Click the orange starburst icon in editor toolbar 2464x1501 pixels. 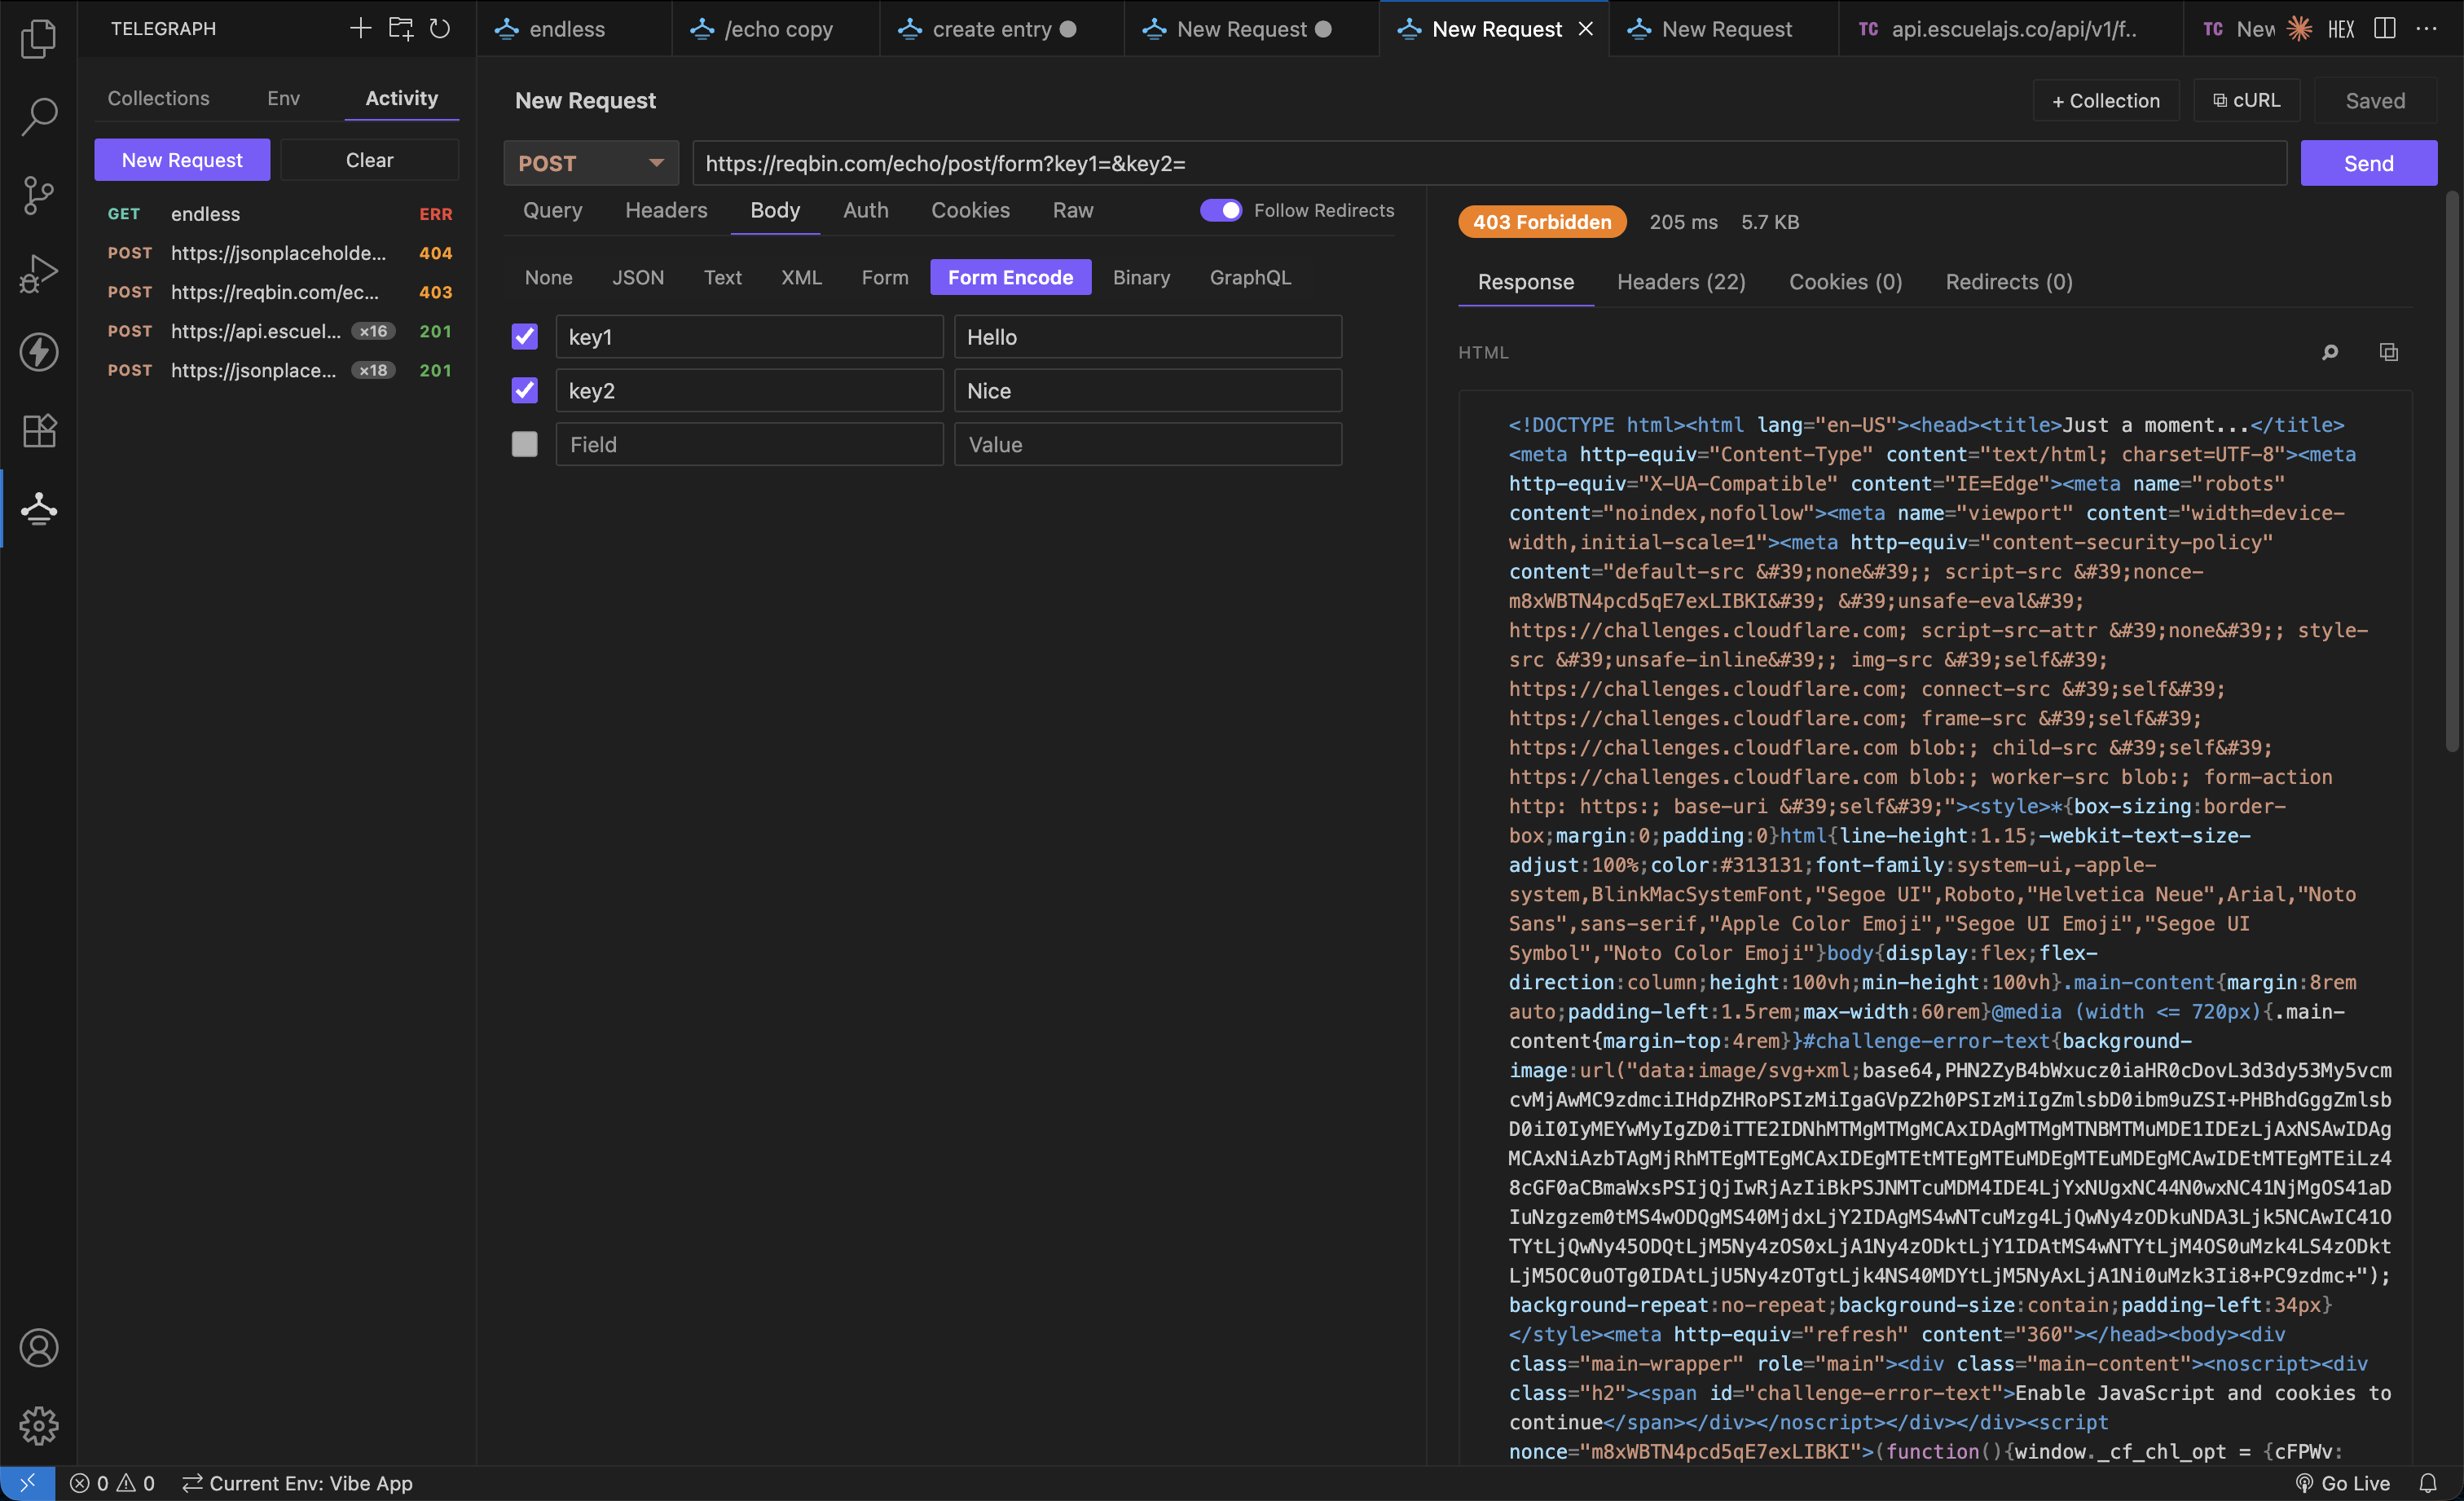(x=2299, y=29)
